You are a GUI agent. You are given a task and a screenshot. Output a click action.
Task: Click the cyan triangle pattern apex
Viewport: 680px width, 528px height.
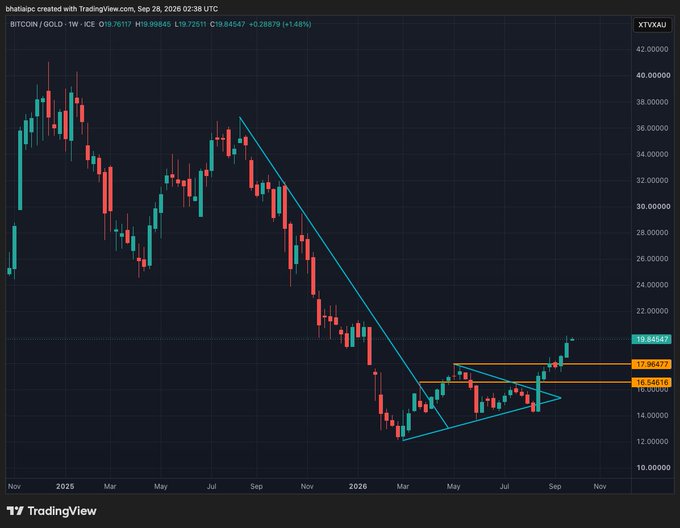pos(561,398)
